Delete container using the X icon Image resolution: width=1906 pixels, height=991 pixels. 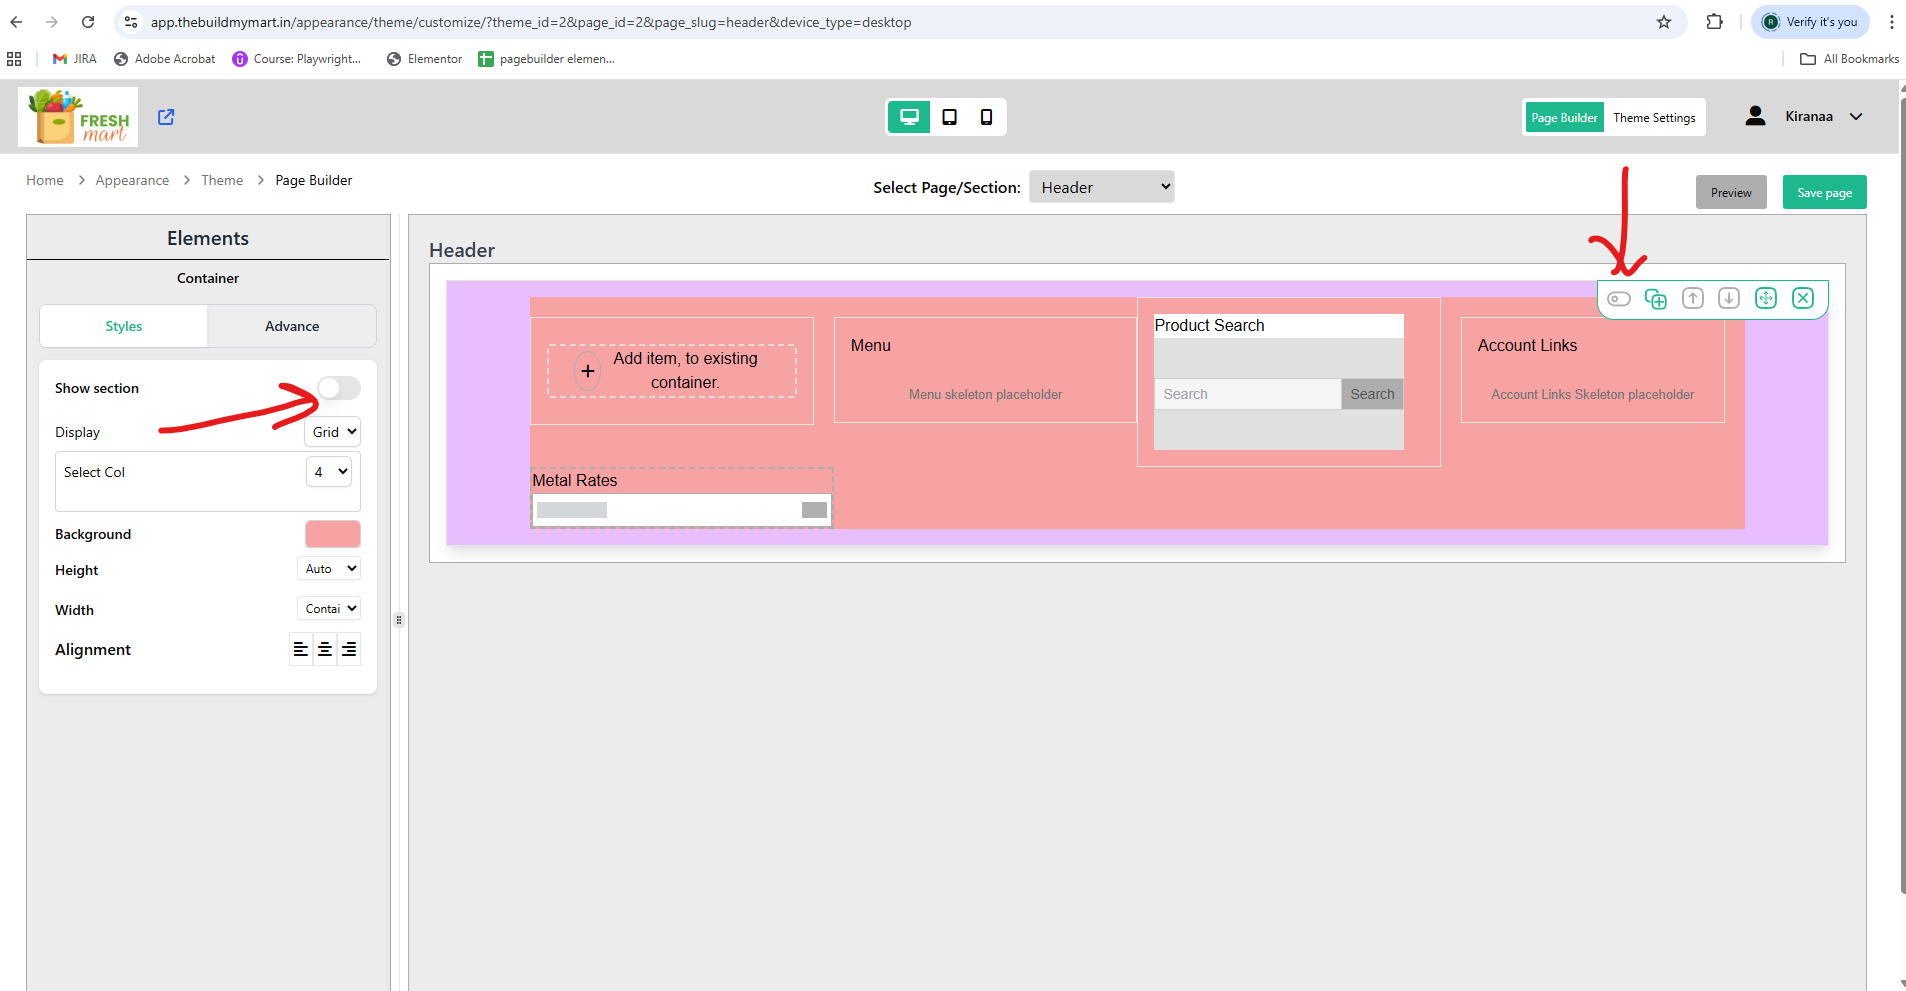pyautogui.click(x=1803, y=298)
